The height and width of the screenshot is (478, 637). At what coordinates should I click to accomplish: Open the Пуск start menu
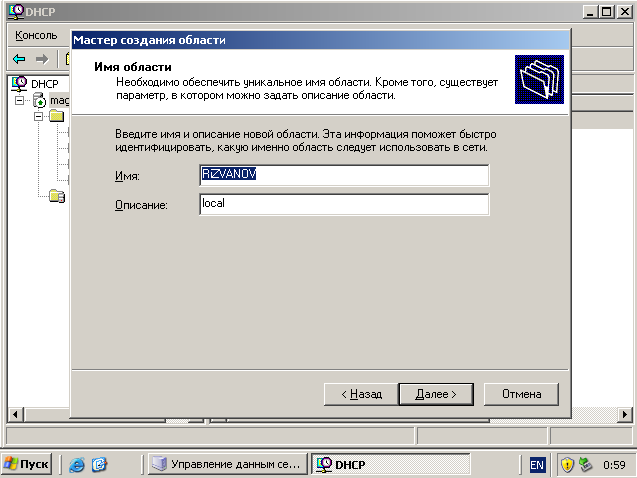tap(26, 464)
